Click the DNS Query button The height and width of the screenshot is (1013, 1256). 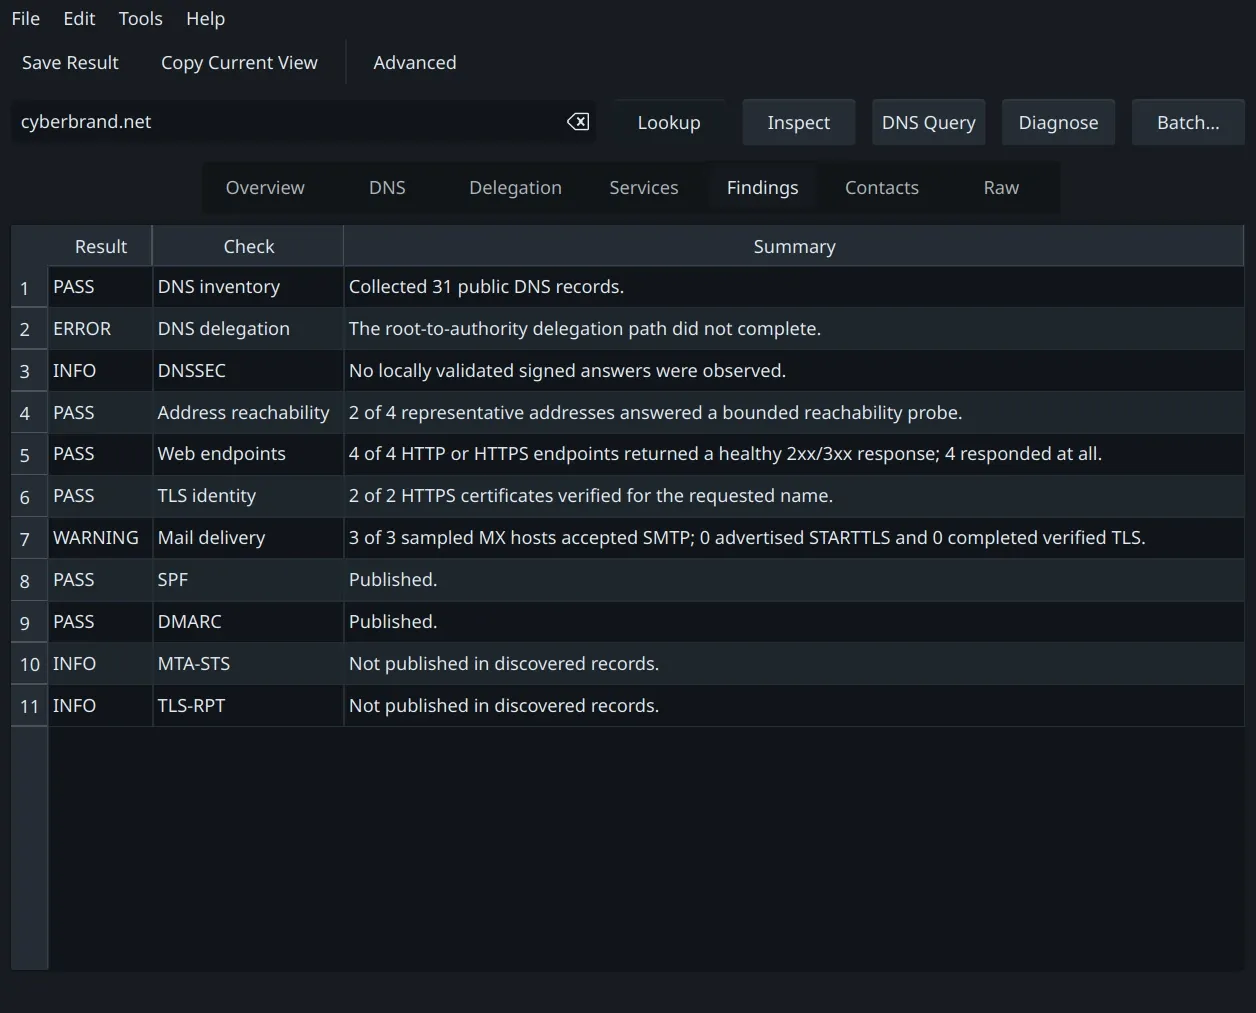[928, 123]
